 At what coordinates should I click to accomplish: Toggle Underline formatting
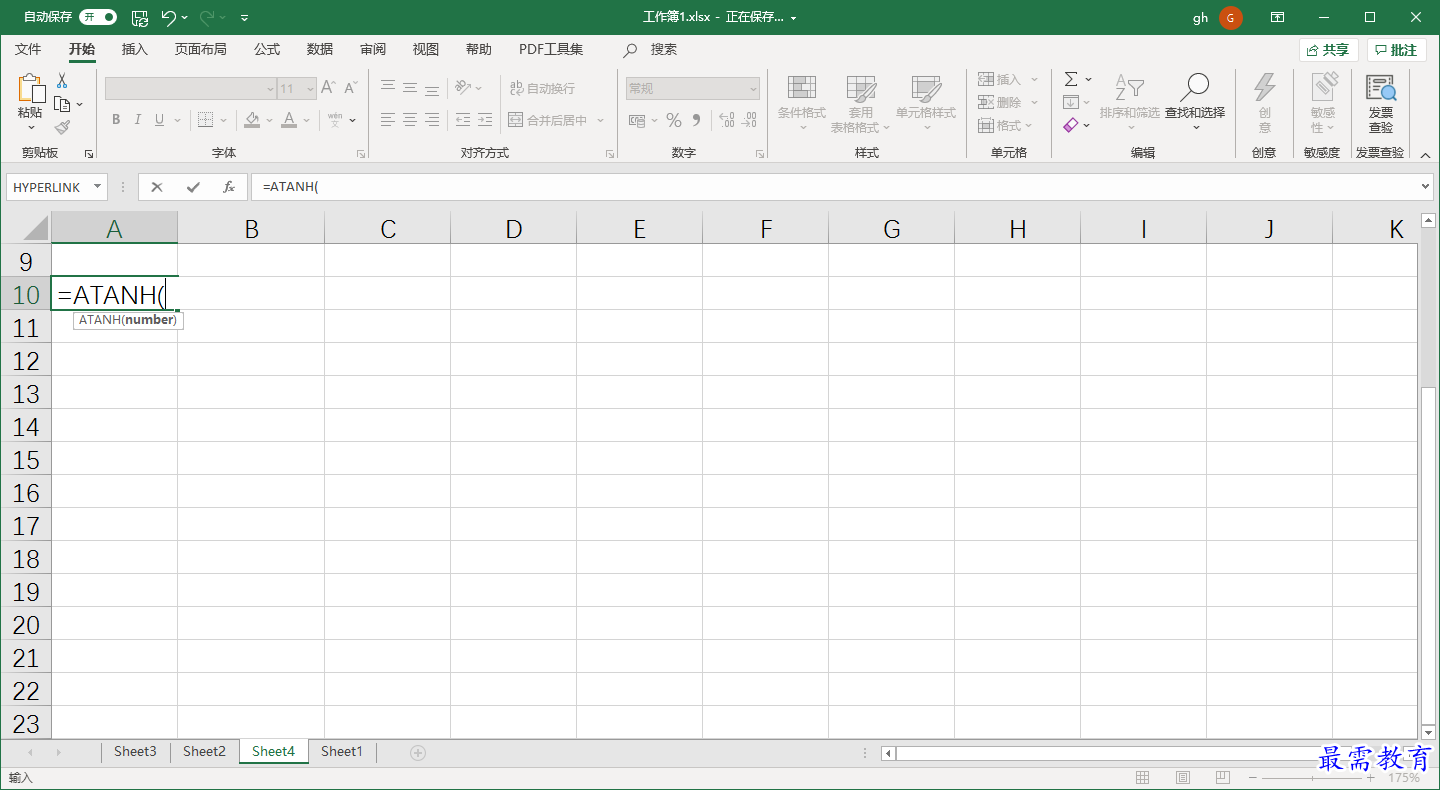[160, 120]
